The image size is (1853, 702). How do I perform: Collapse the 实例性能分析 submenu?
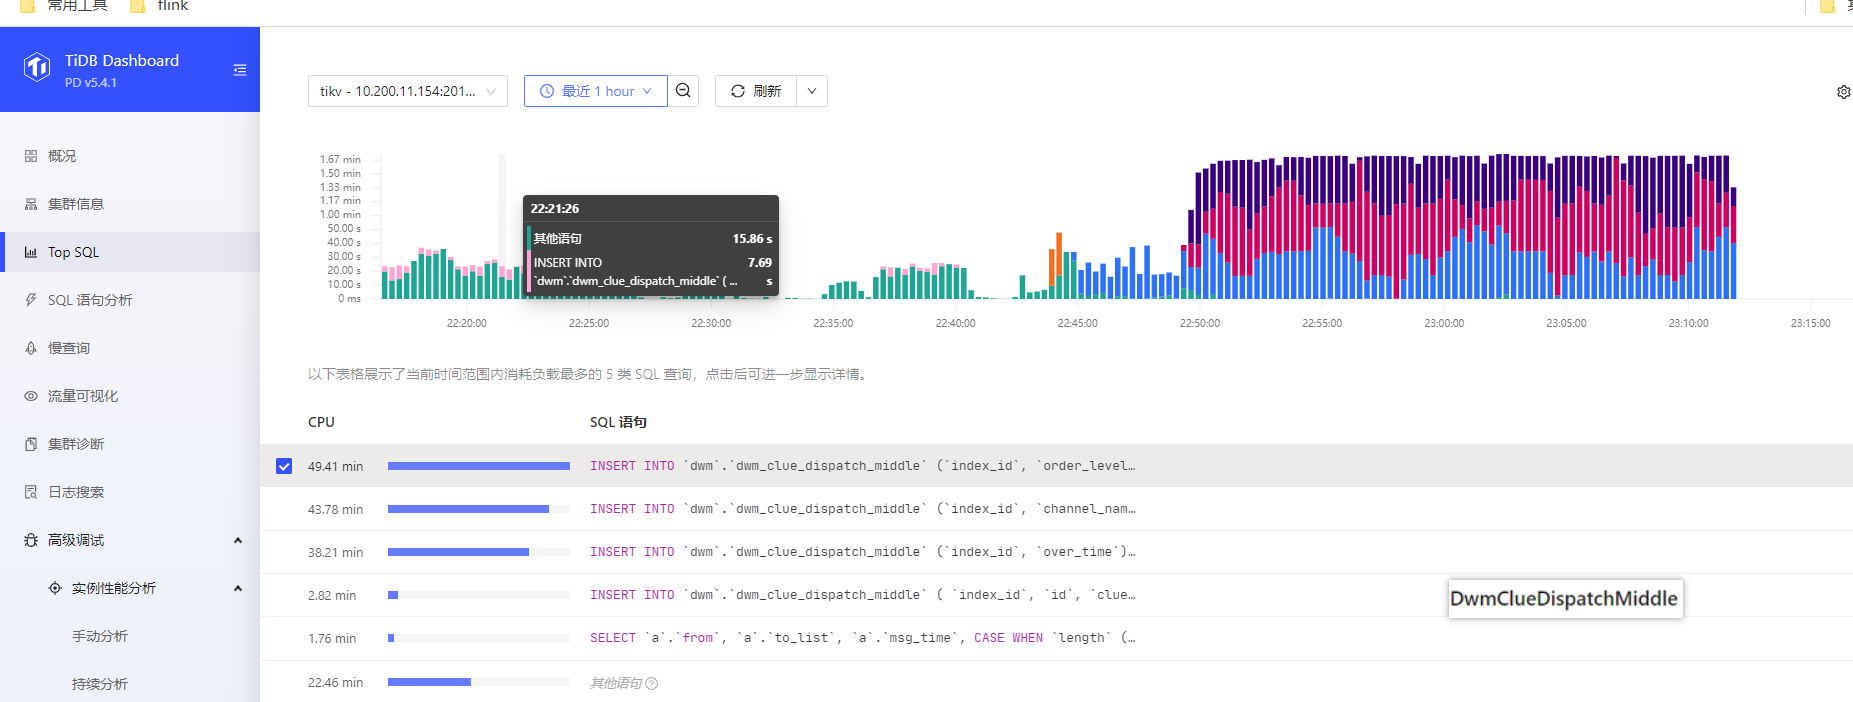click(x=238, y=588)
